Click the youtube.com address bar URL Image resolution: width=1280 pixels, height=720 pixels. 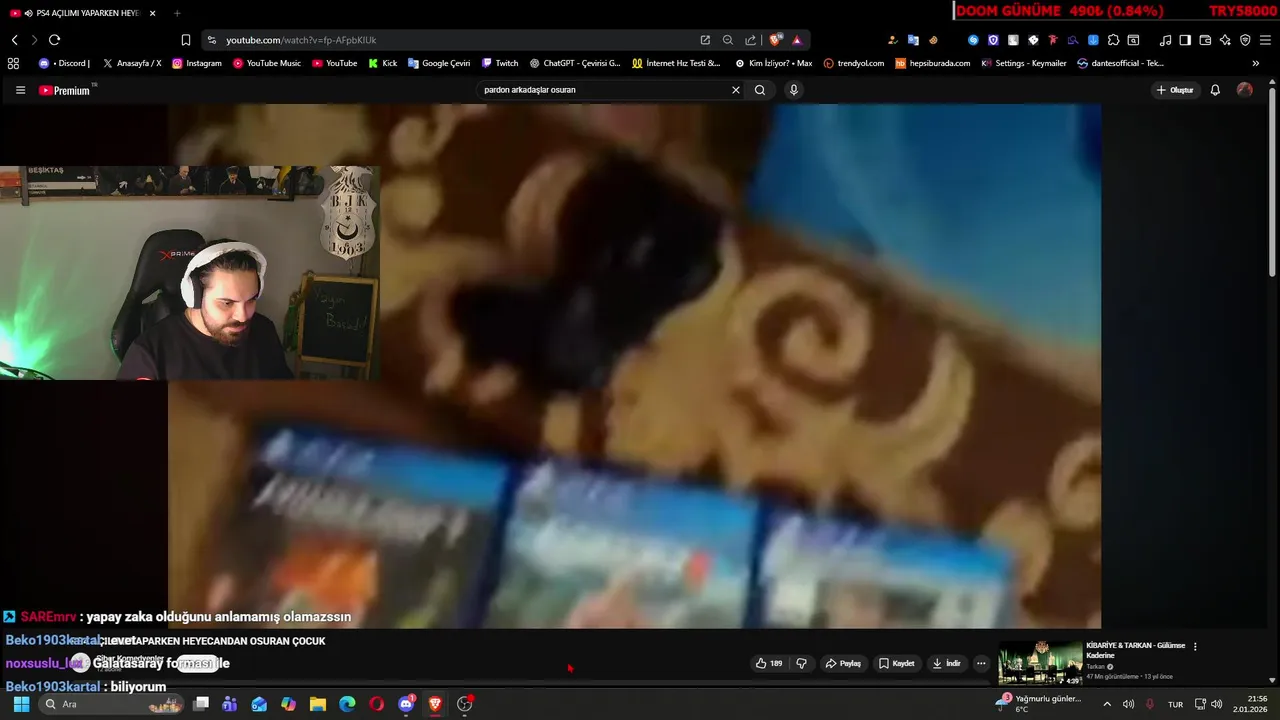301,40
